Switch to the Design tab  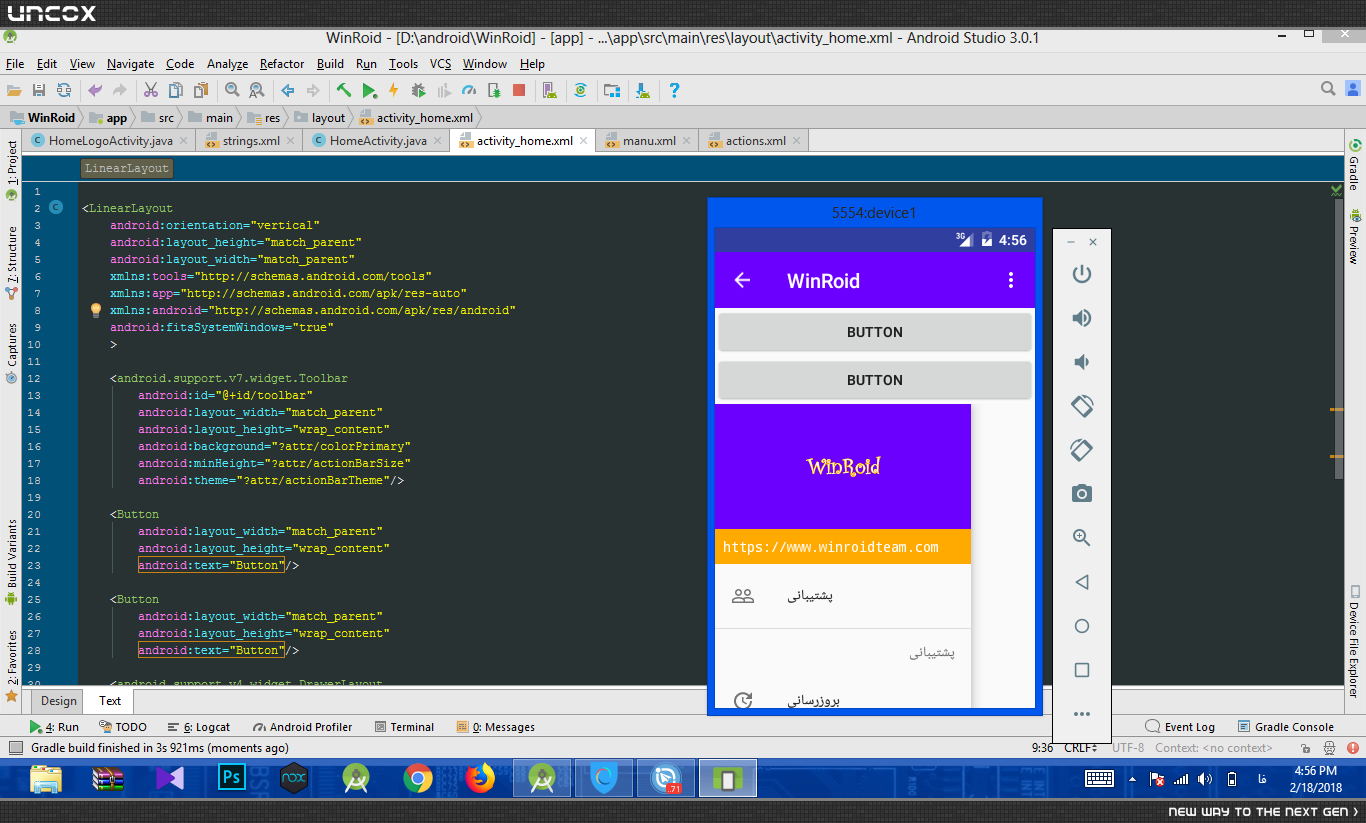pos(59,701)
